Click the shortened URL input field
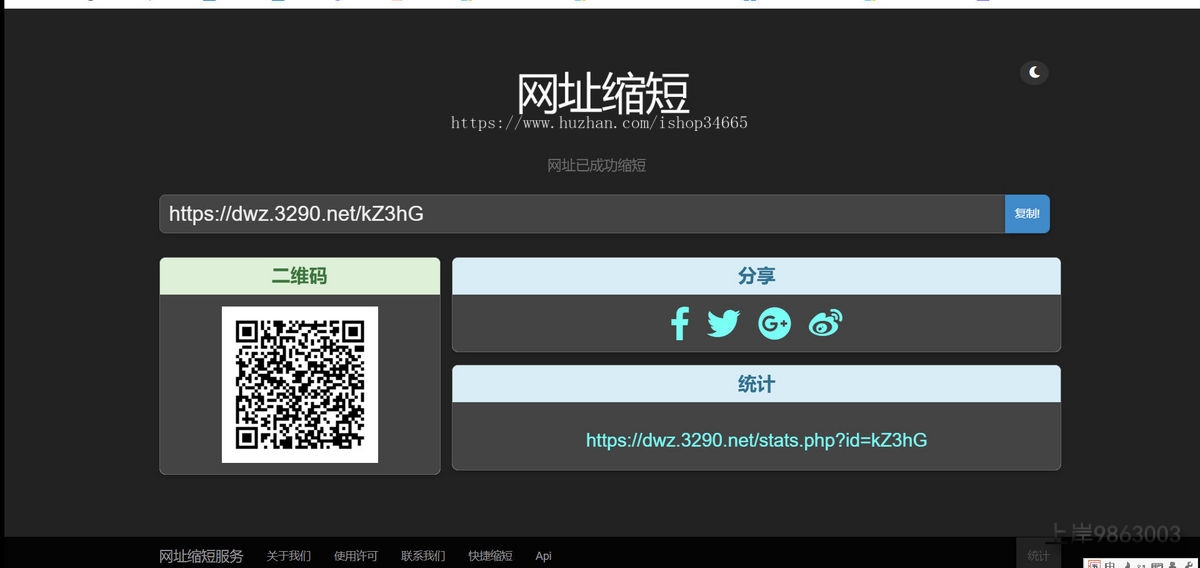 click(x=580, y=214)
